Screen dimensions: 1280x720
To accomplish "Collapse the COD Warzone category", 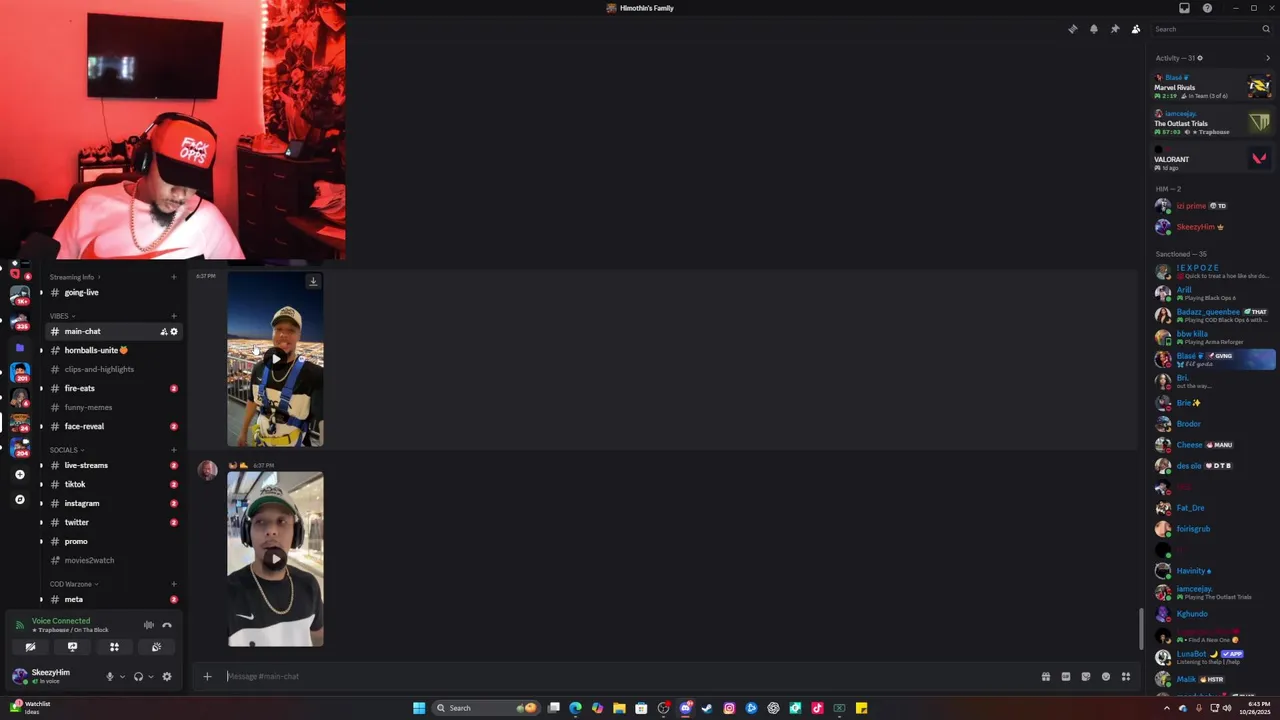I will (74, 584).
